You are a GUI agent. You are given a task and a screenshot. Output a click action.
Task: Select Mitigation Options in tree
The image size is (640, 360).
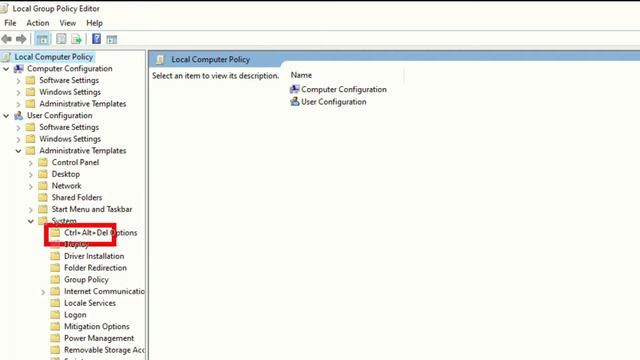coord(97,327)
